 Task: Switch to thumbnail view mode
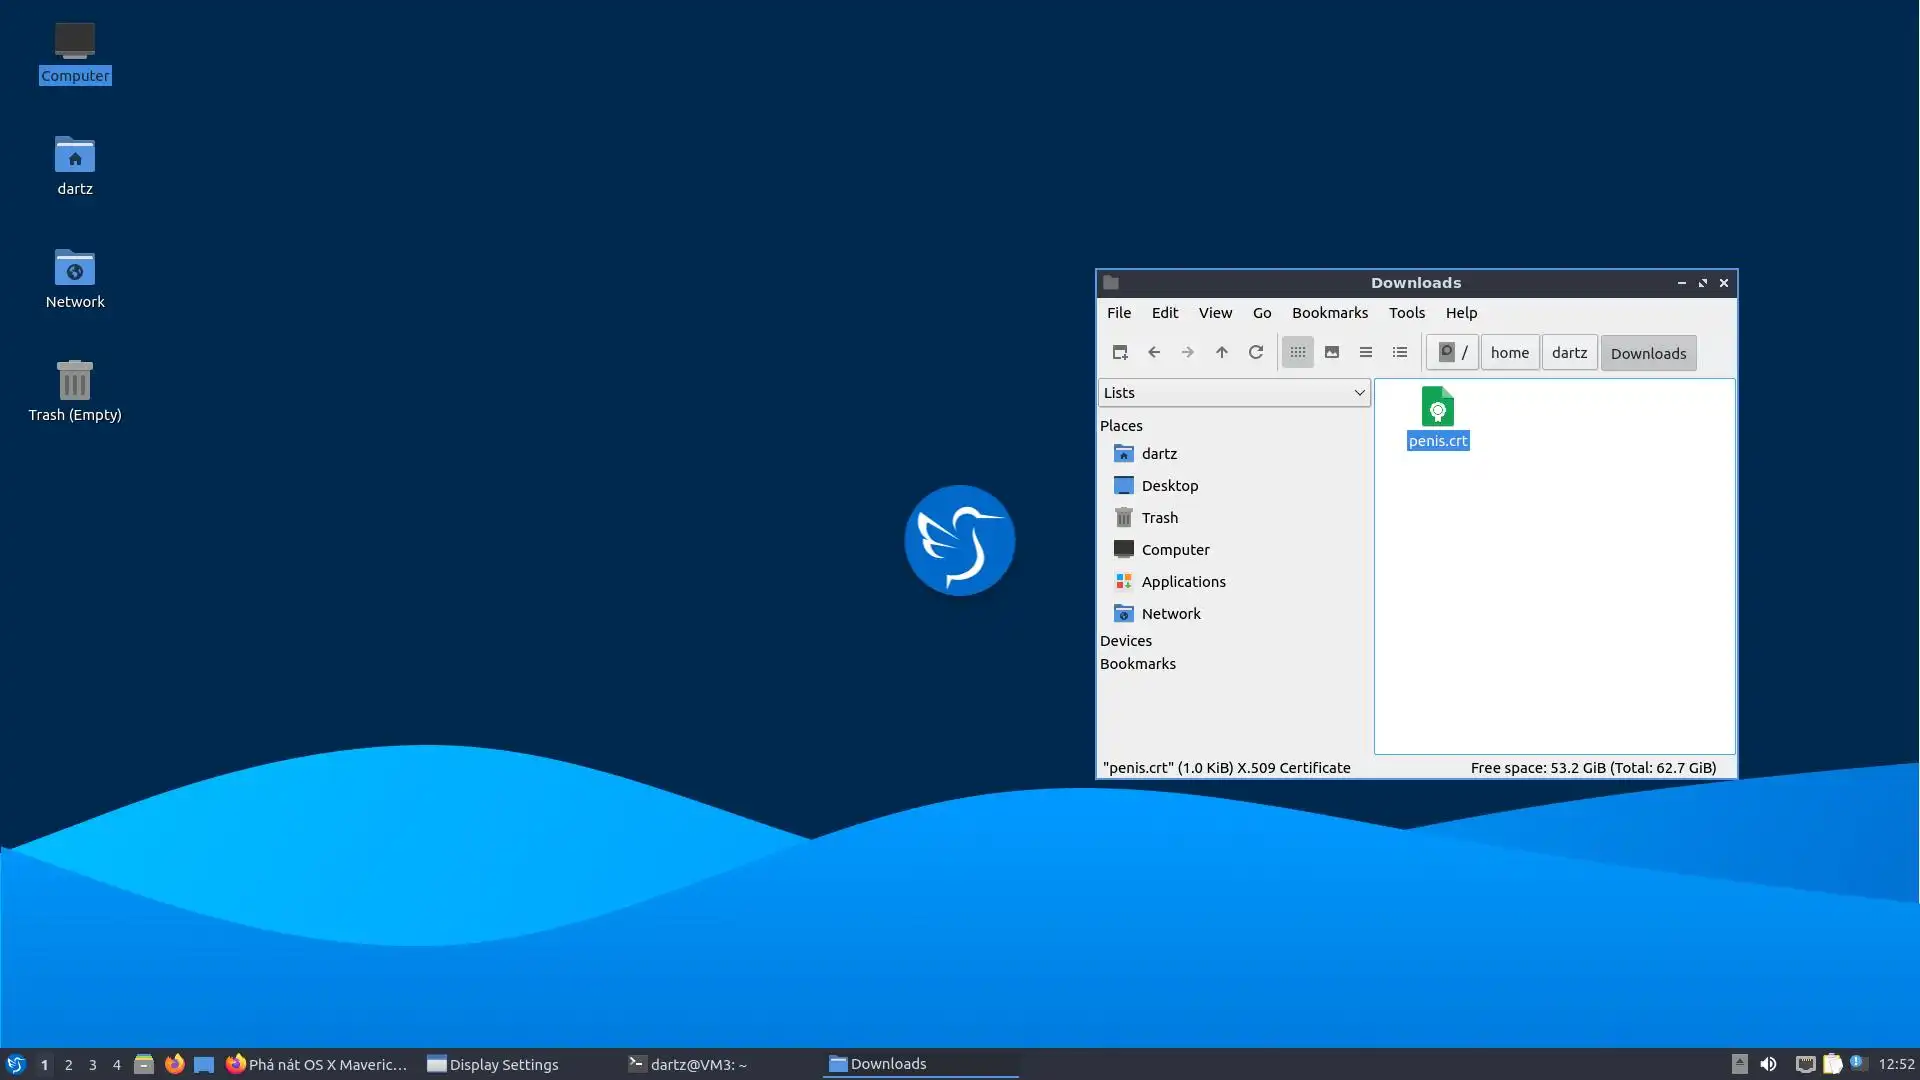coord(1332,352)
